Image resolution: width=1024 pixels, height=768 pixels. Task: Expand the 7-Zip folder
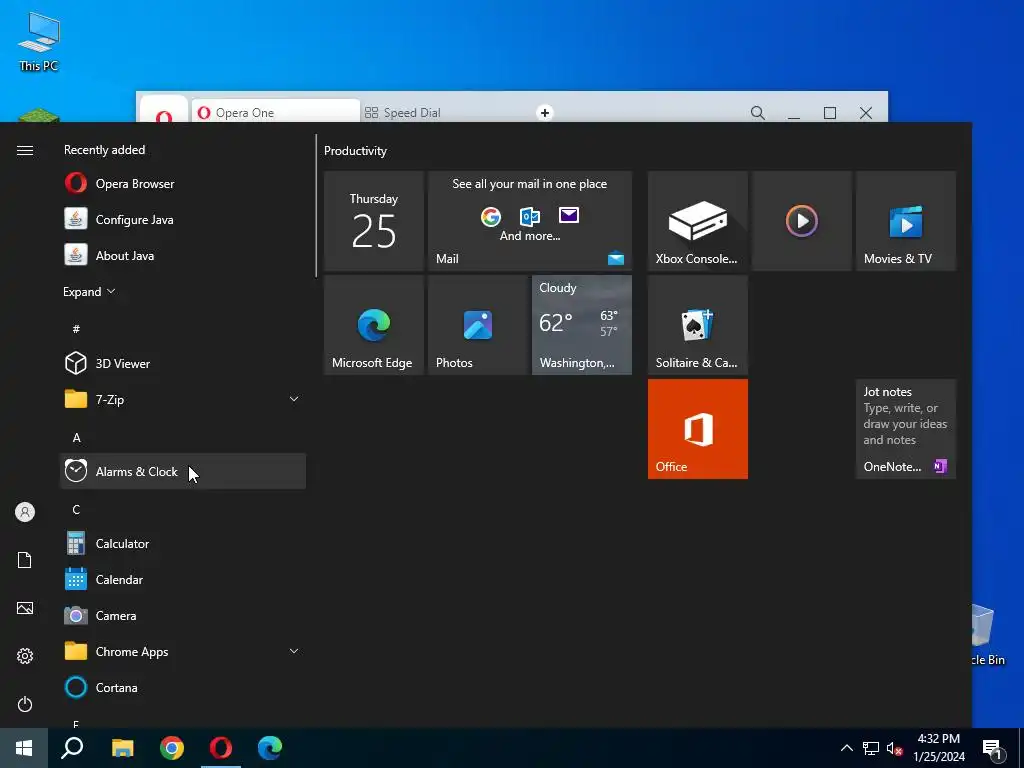tap(294, 399)
